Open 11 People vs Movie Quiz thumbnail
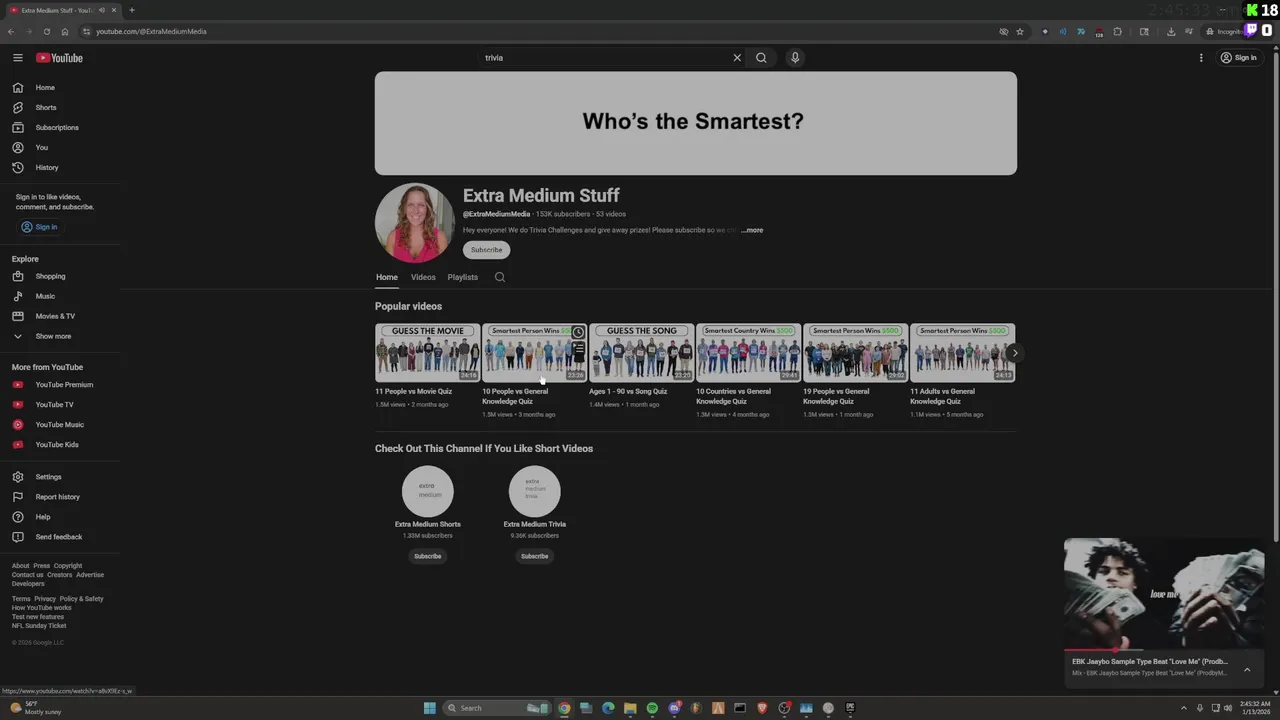This screenshot has width=1280, height=720. pyautogui.click(x=427, y=352)
